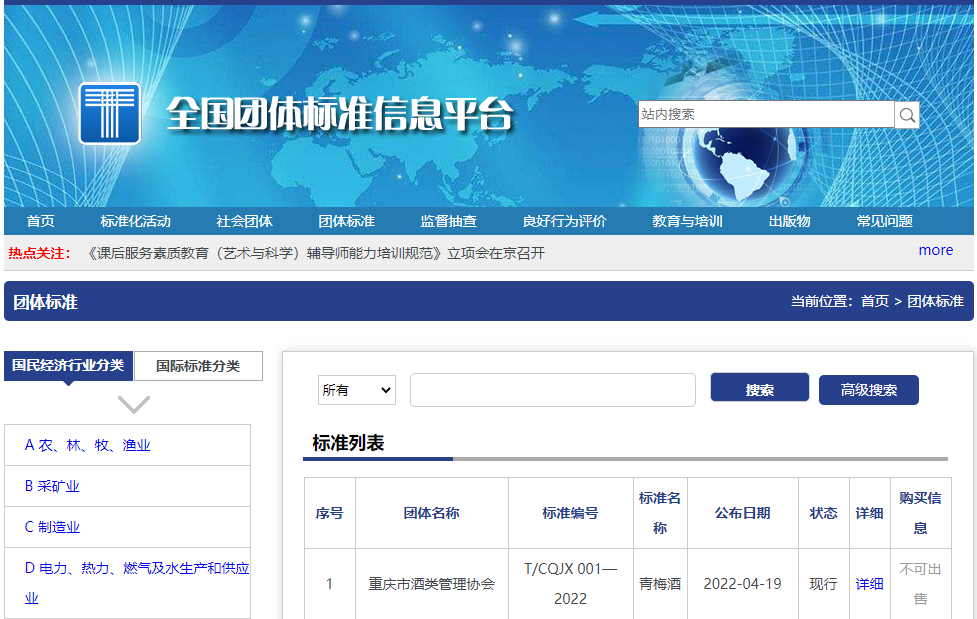Screen dimensions: 977x619
Task: Click the 热点关注 label
Action: pyautogui.click(x=38, y=253)
